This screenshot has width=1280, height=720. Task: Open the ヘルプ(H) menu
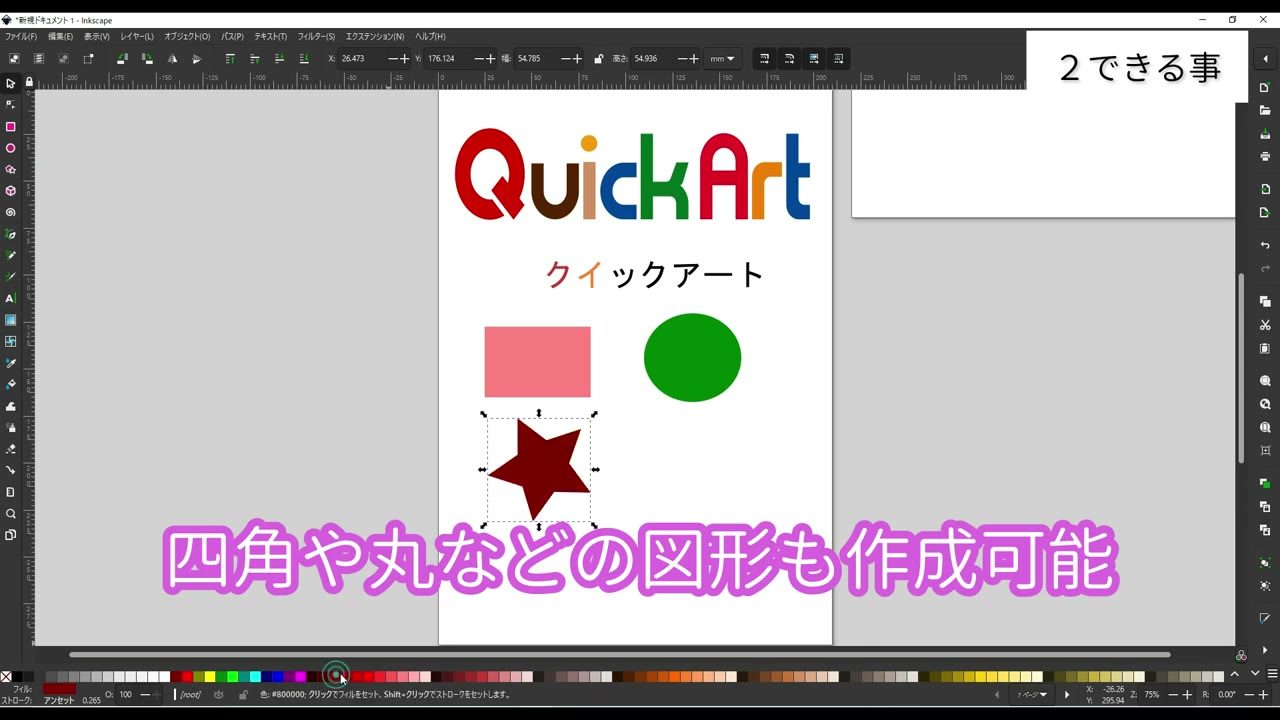(430, 36)
